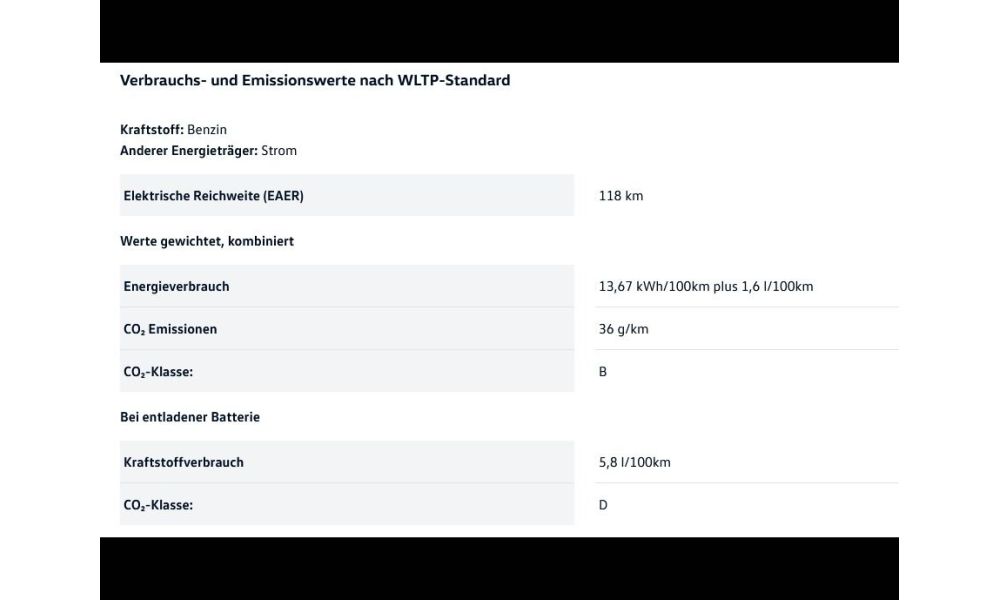This screenshot has height=600, width=1000.
Task: Click the Energieverbrauch row label
Action: (176, 286)
